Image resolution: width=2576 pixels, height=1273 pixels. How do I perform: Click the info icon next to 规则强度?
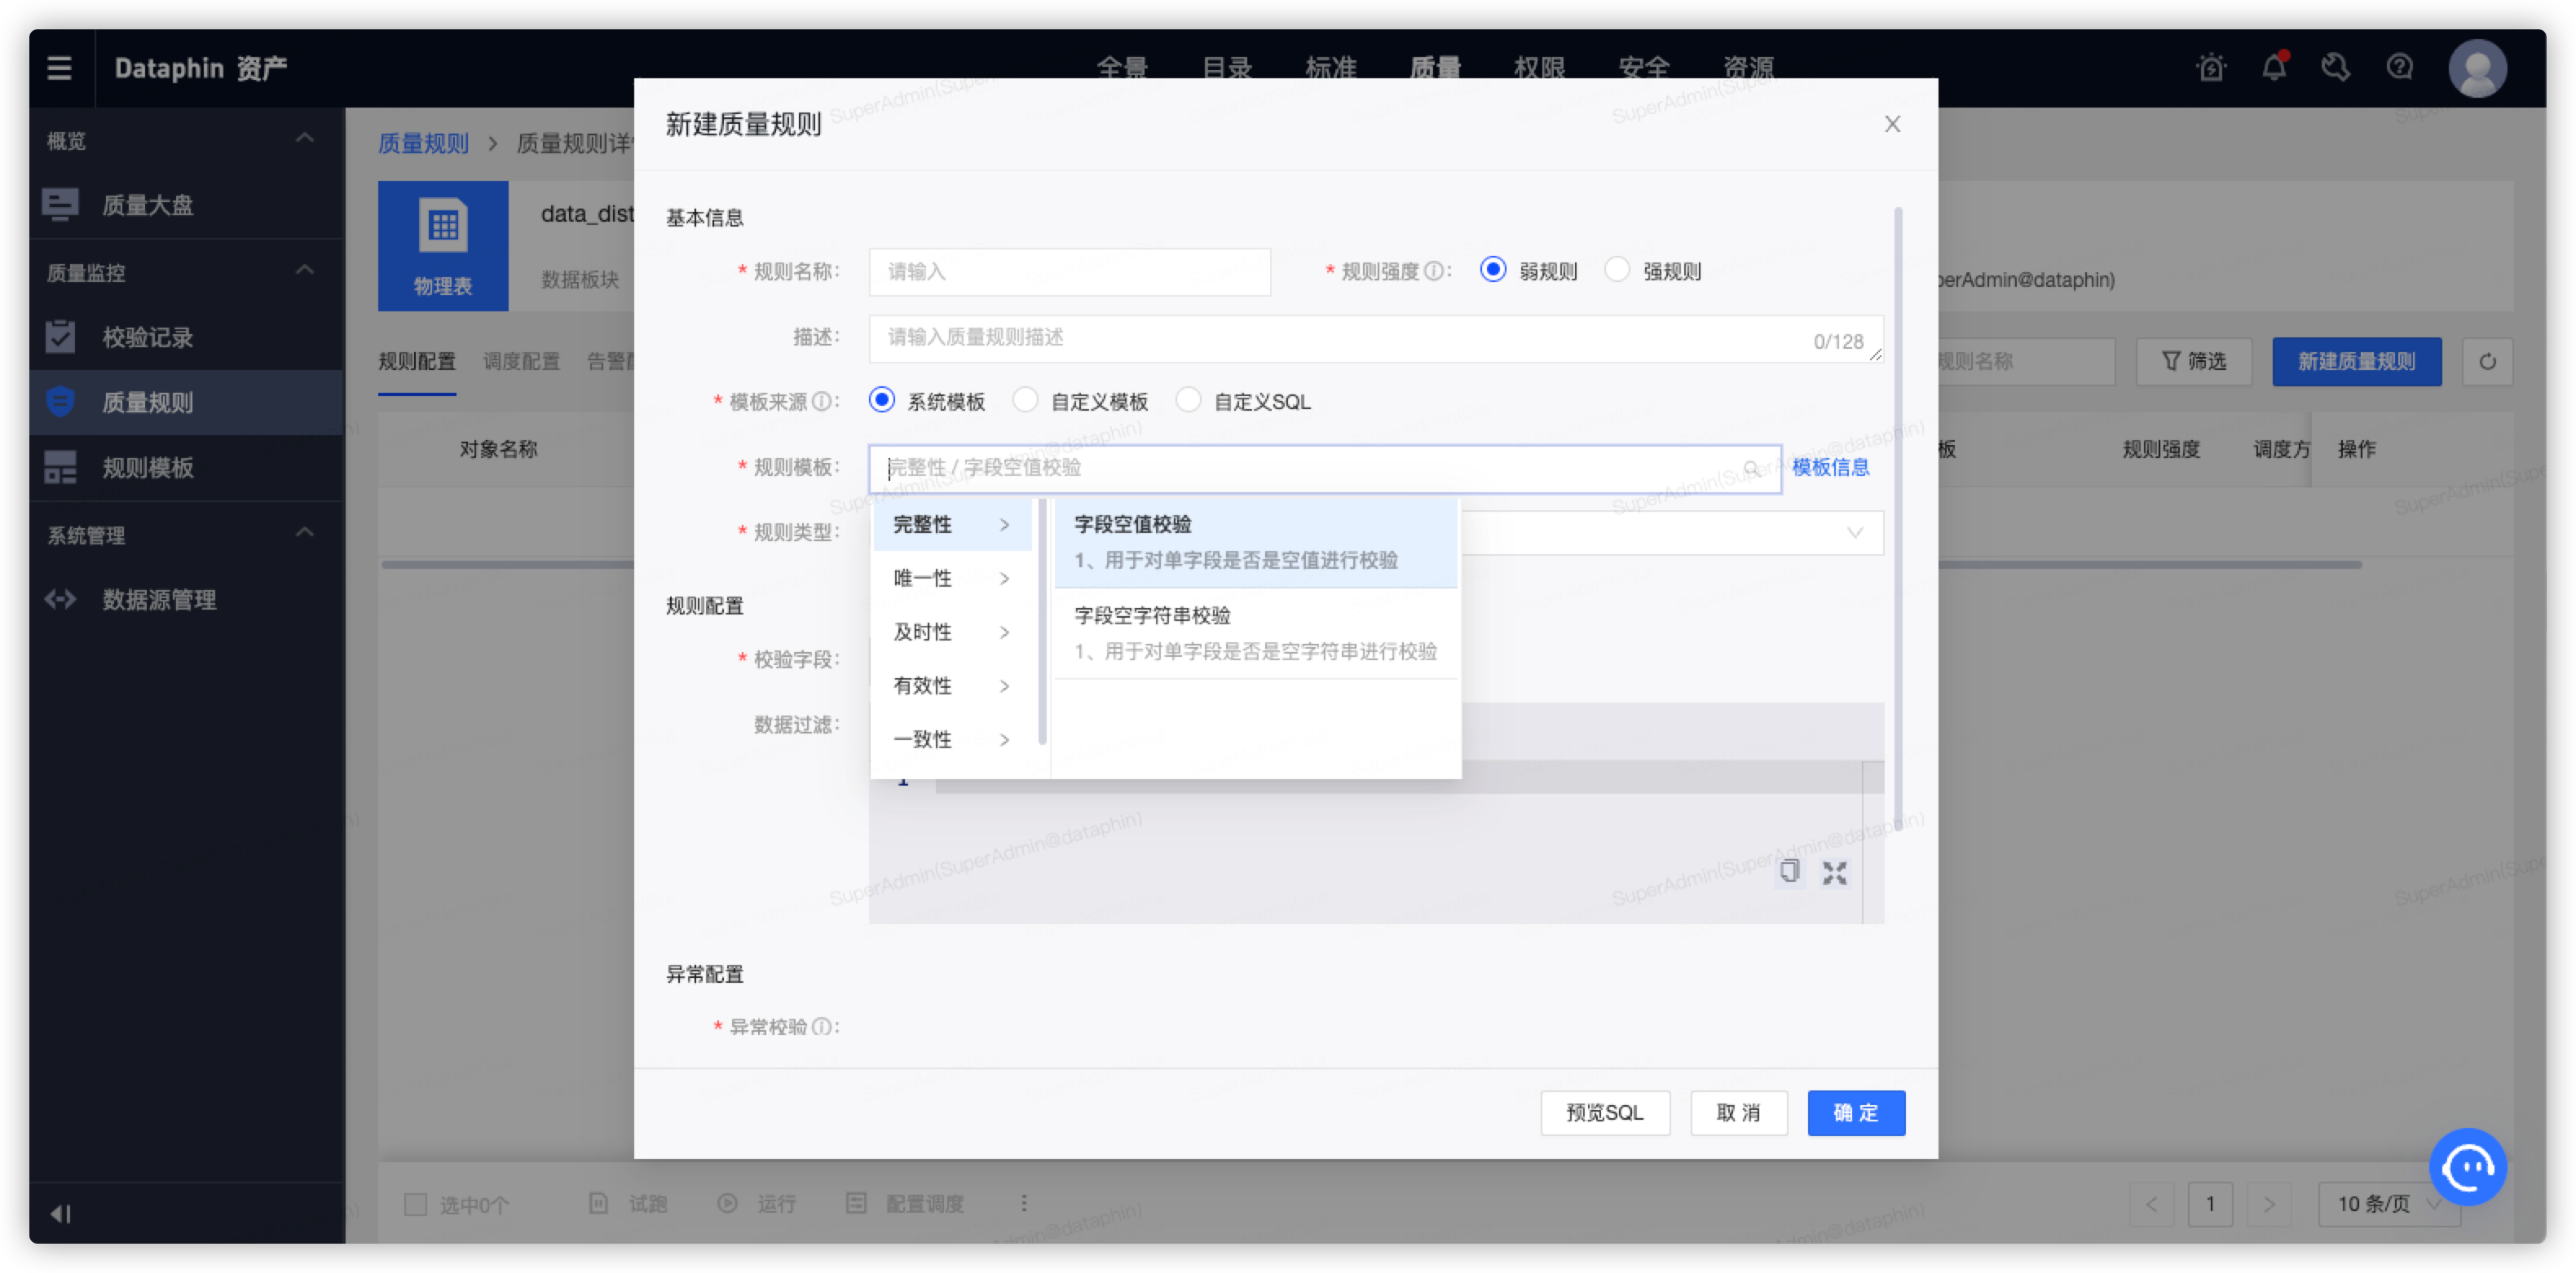[1433, 271]
